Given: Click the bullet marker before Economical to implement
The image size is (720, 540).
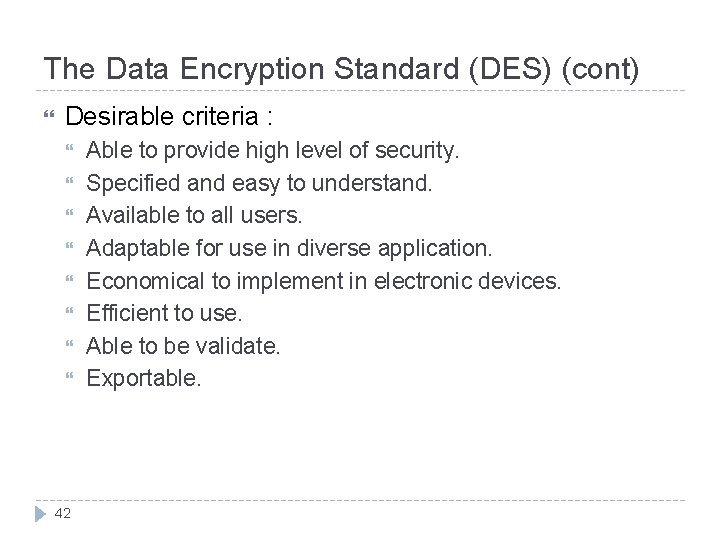Looking at the screenshot, I should point(70,282).
